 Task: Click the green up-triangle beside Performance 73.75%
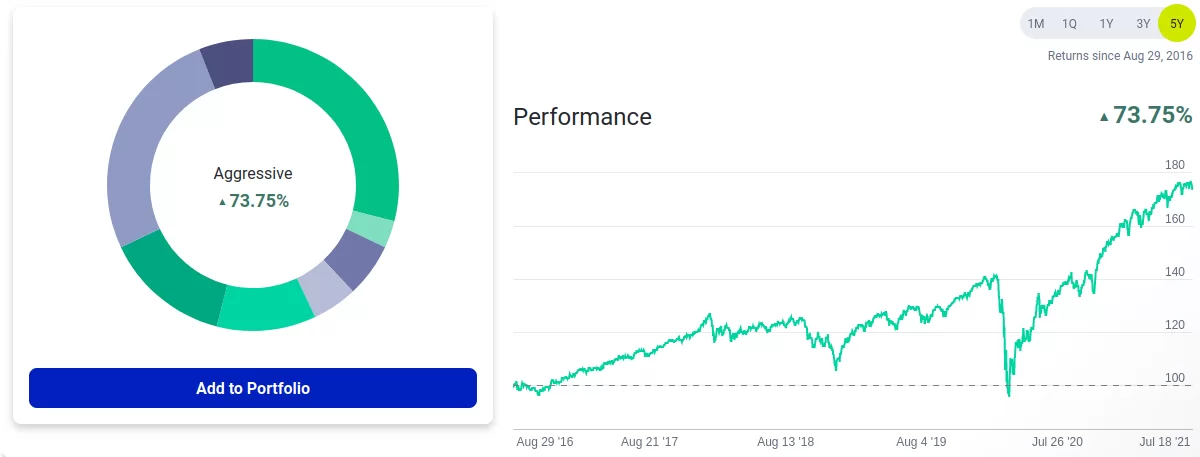[1104, 117]
